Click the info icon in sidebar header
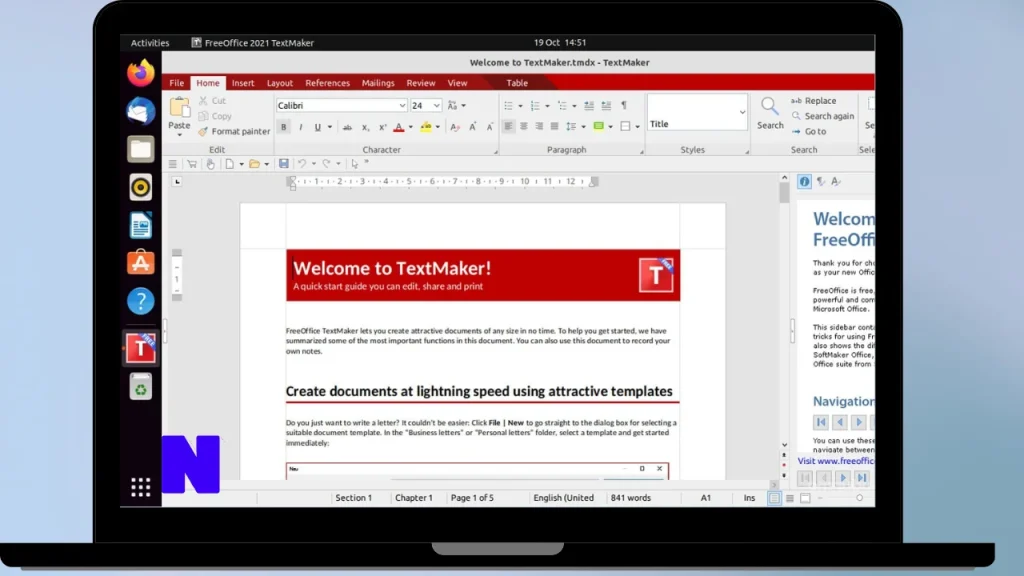Screen dimensions: 1024x576 click(805, 182)
